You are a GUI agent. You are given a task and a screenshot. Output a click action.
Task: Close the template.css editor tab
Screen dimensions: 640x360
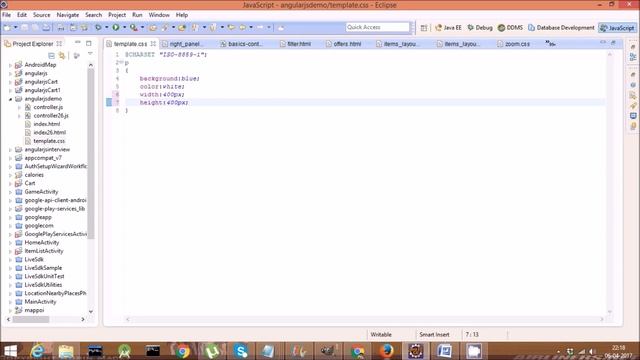click(x=153, y=43)
